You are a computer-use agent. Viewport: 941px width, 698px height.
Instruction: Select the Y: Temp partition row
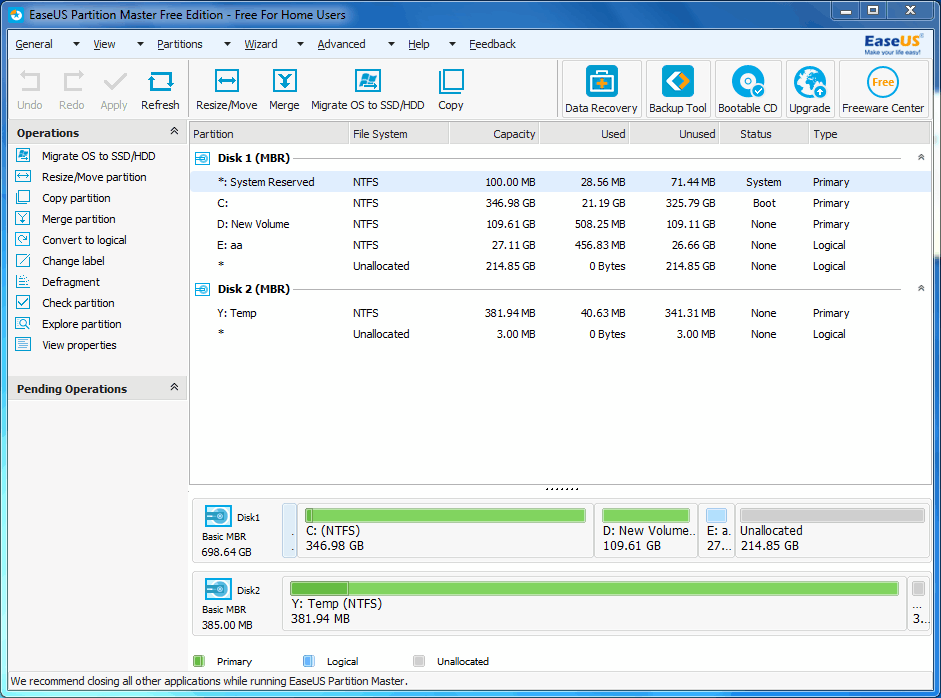coord(561,313)
